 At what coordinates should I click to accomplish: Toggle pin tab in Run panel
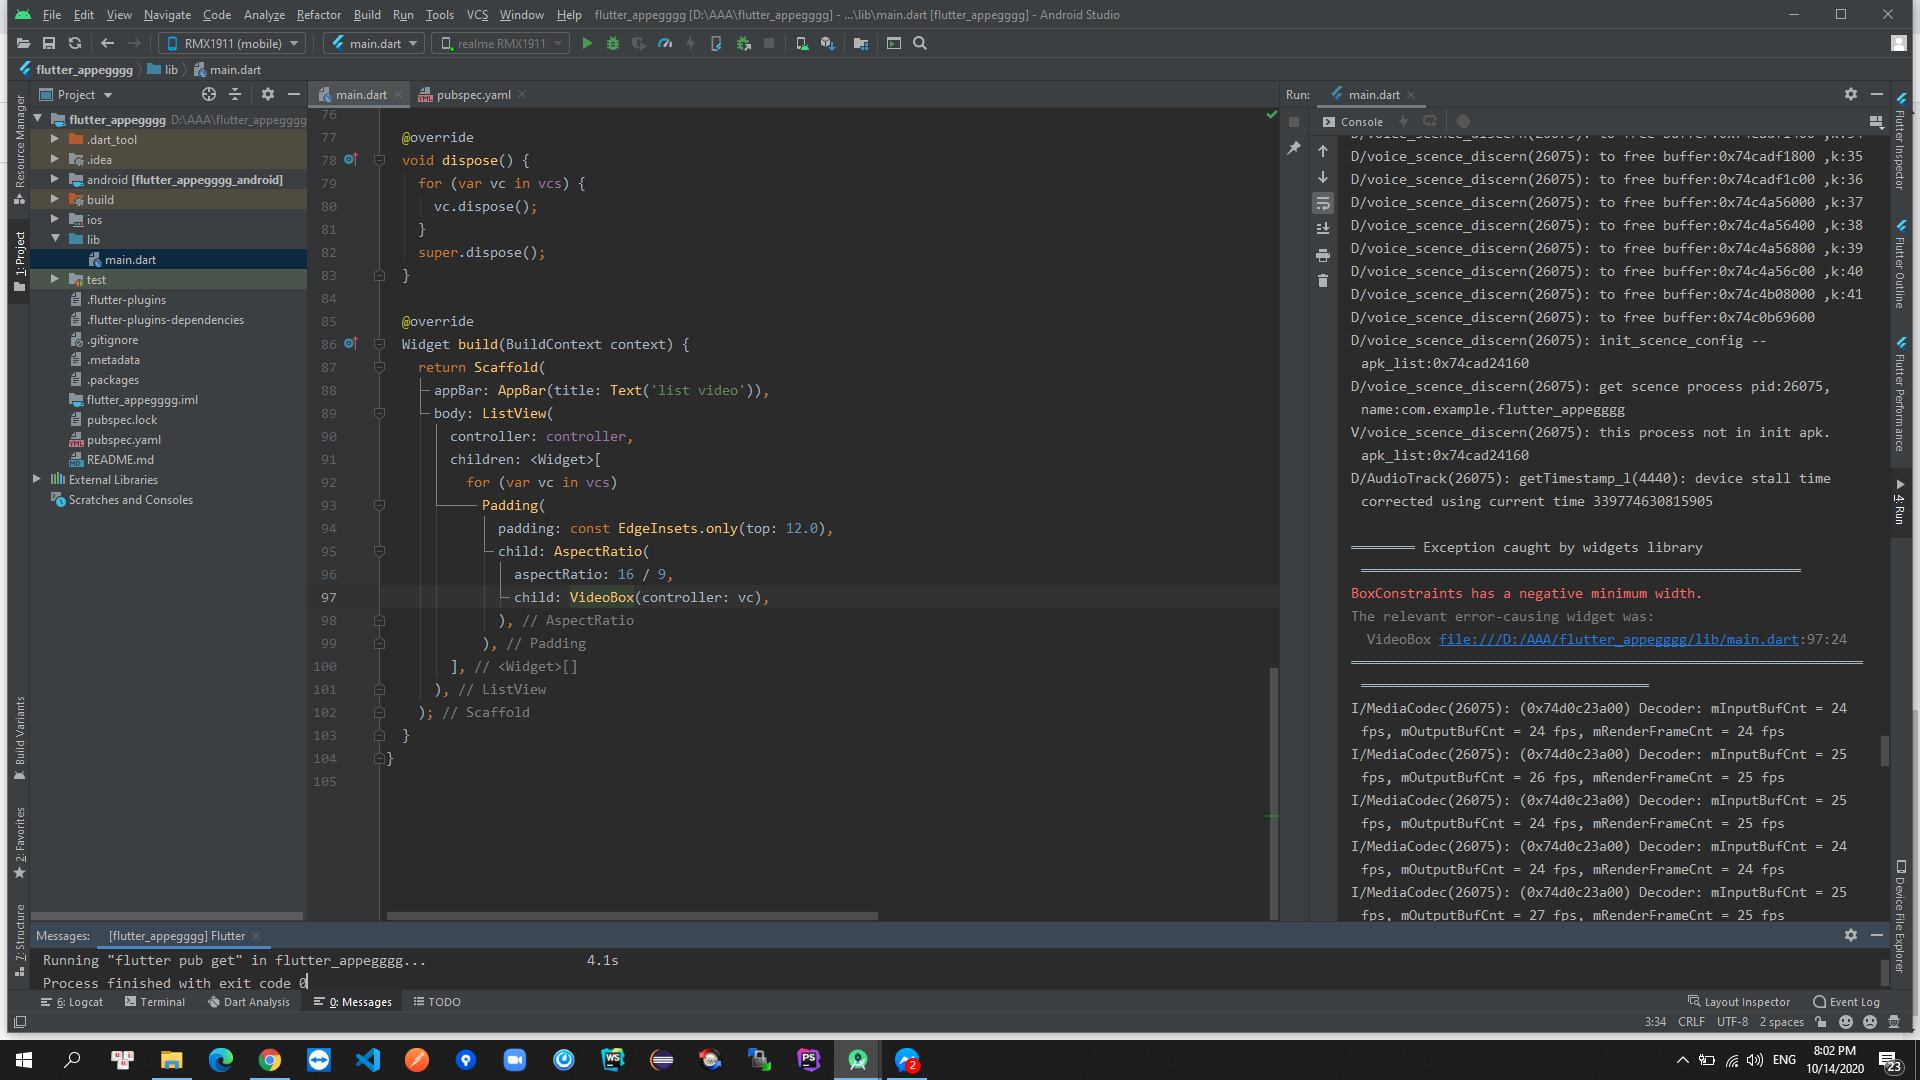1294,148
